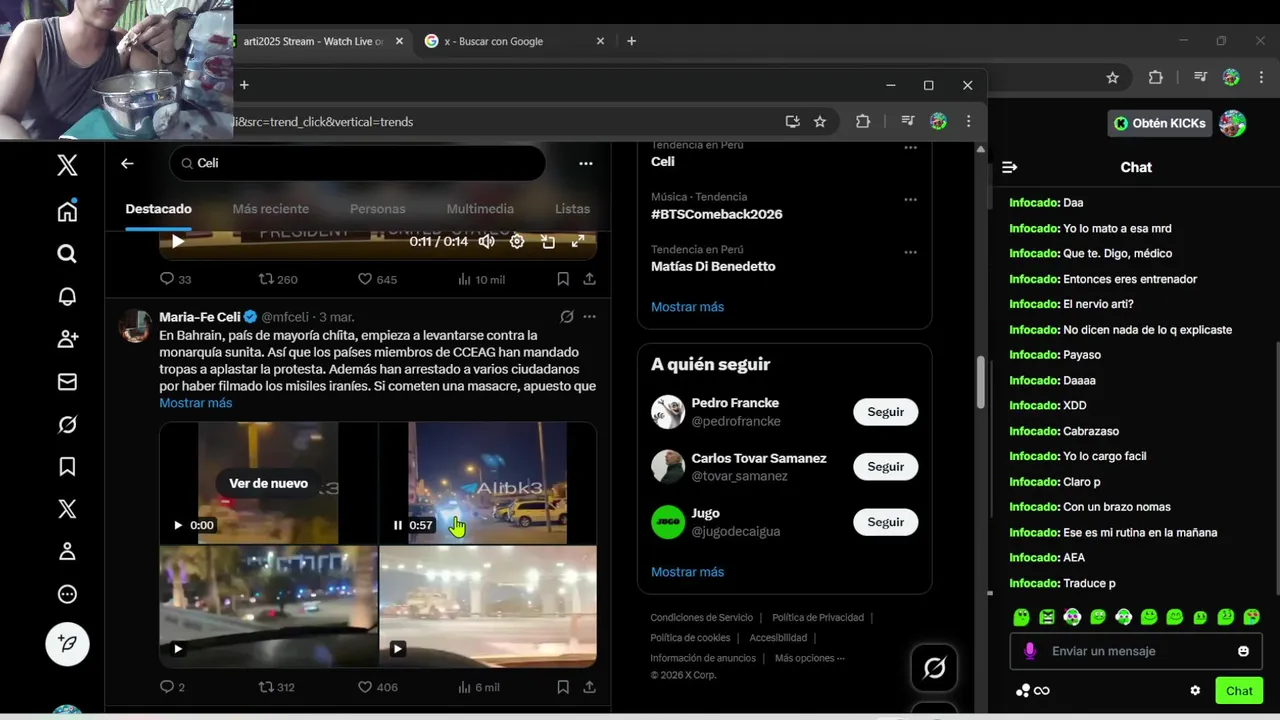This screenshot has width=1280, height=720.
Task: Open Profile icon in sidebar
Action: click(x=67, y=551)
